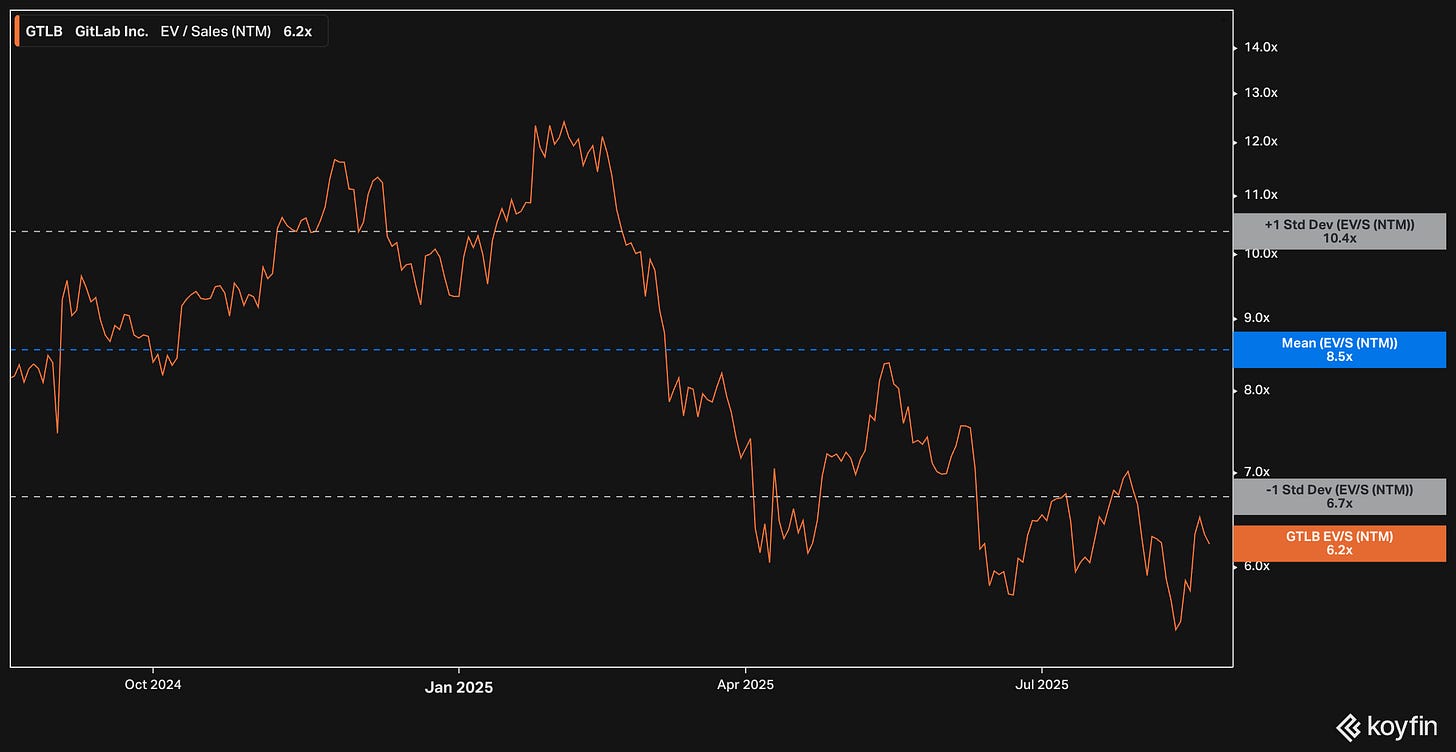1456x752 pixels.
Task: Click the 11.0x y-axis tick
Action: 1262,195
